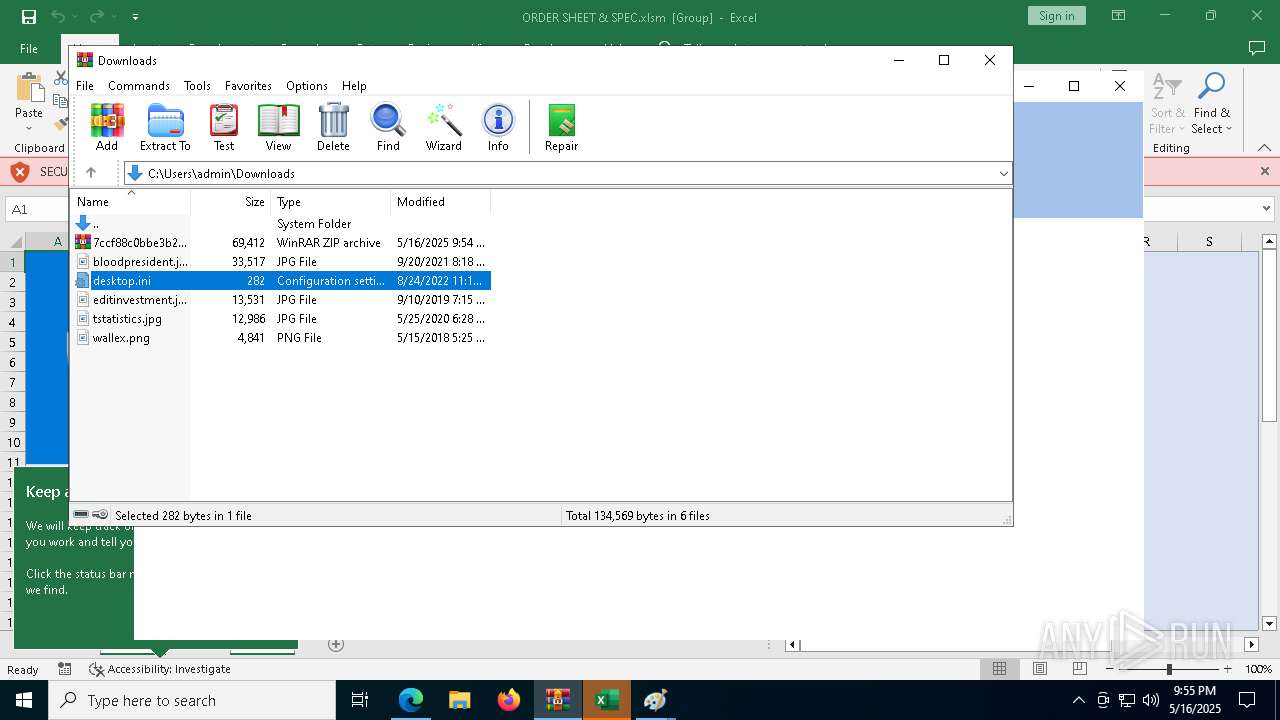Image resolution: width=1280 pixels, height=720 pixels.
Task: Open the View toolbar icon
Action: [x=278, y=127]
